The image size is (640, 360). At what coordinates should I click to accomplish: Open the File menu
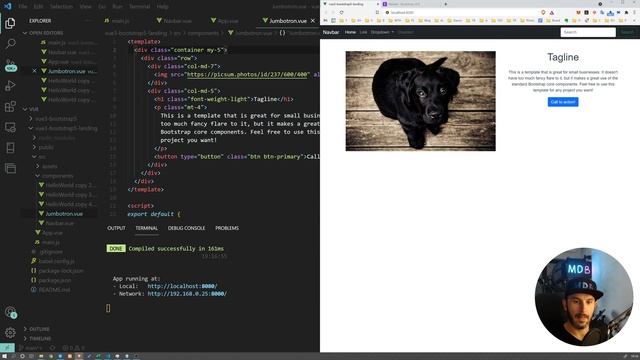pyautogui.click(x=23, y=7)
